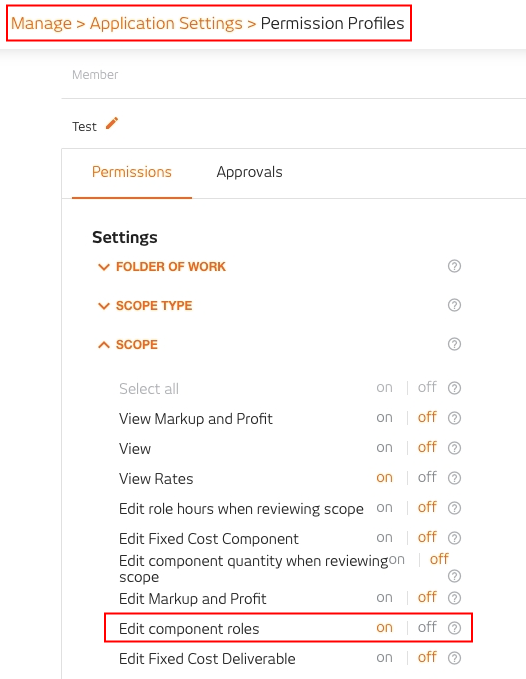This screenshot has height=679, width=526.
Task: Turn on View Markup and Profit
Action: (384, 418)
